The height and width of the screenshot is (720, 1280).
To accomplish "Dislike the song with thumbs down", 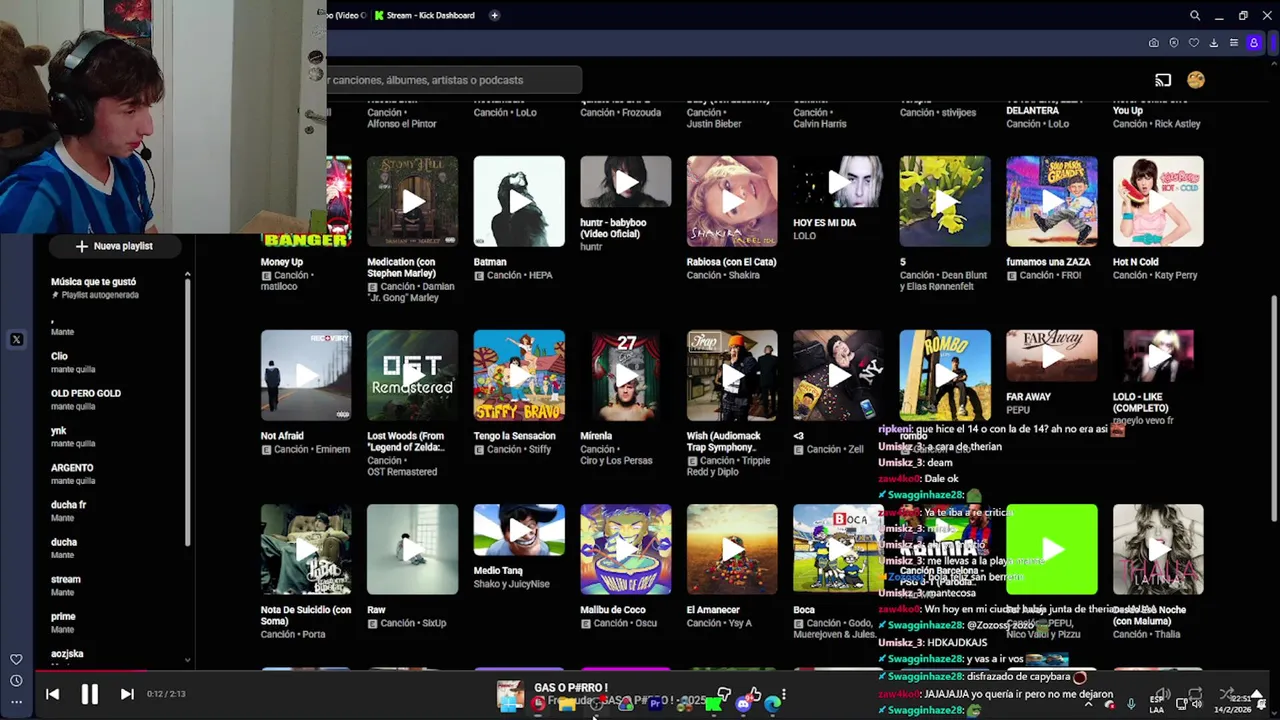I will click(724, 693).
